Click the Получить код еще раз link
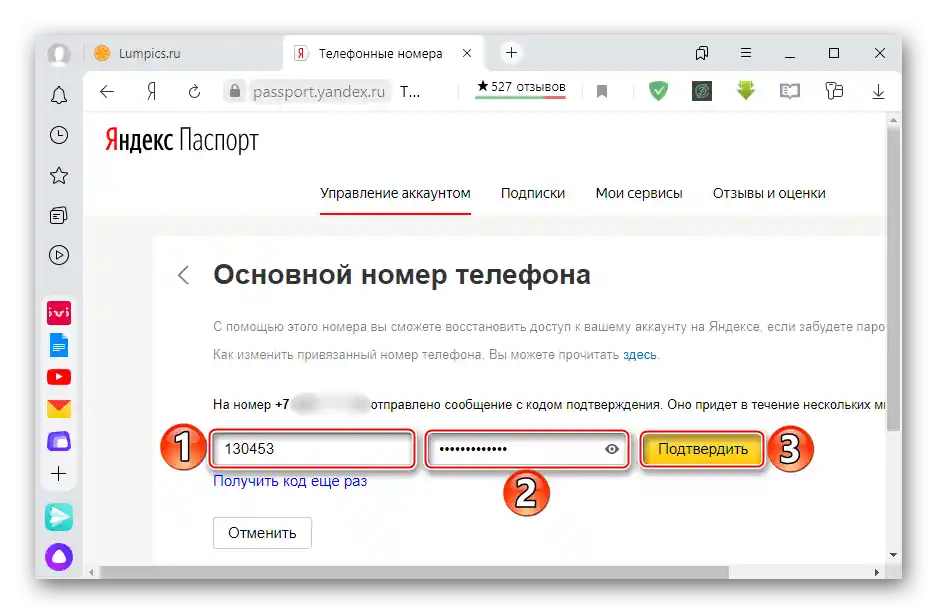937x614 pixels. click(x=292, y=482)
